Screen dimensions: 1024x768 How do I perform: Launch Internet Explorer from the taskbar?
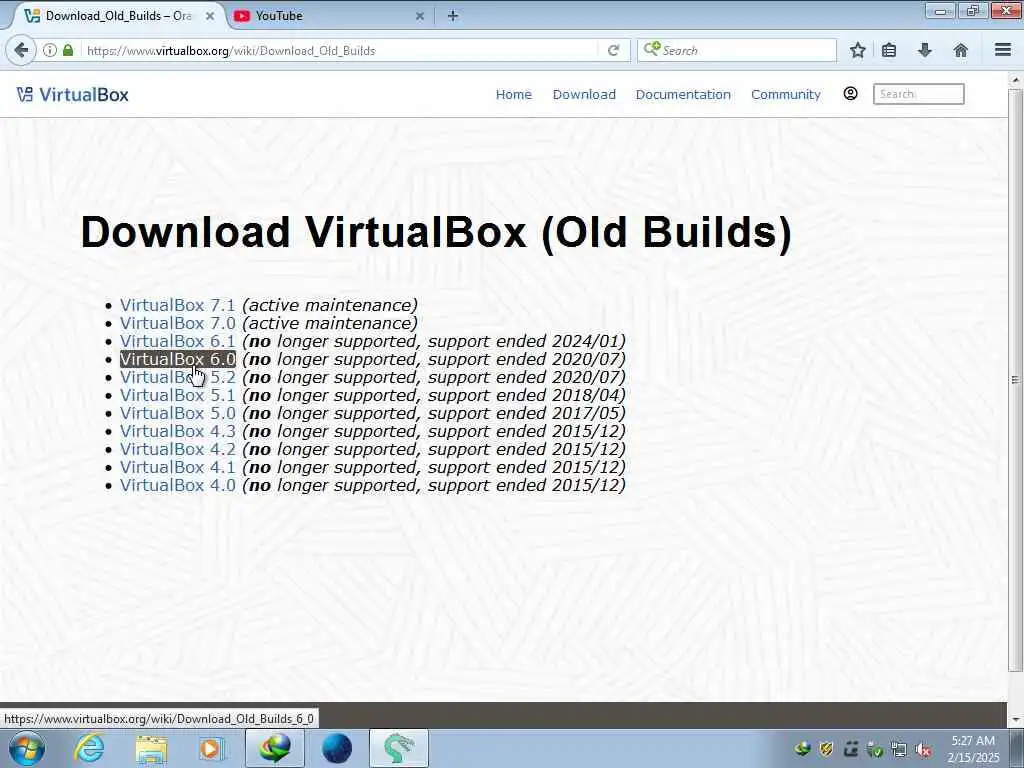pos(89,748)
